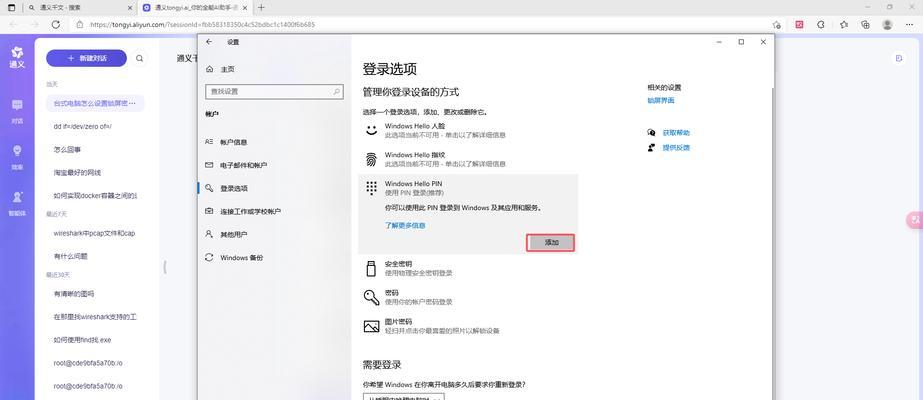Open chat 如何实现docker容器之间的
Viewport: 923px width, 400px height.
pyautogui.click(x=95, y=195)
